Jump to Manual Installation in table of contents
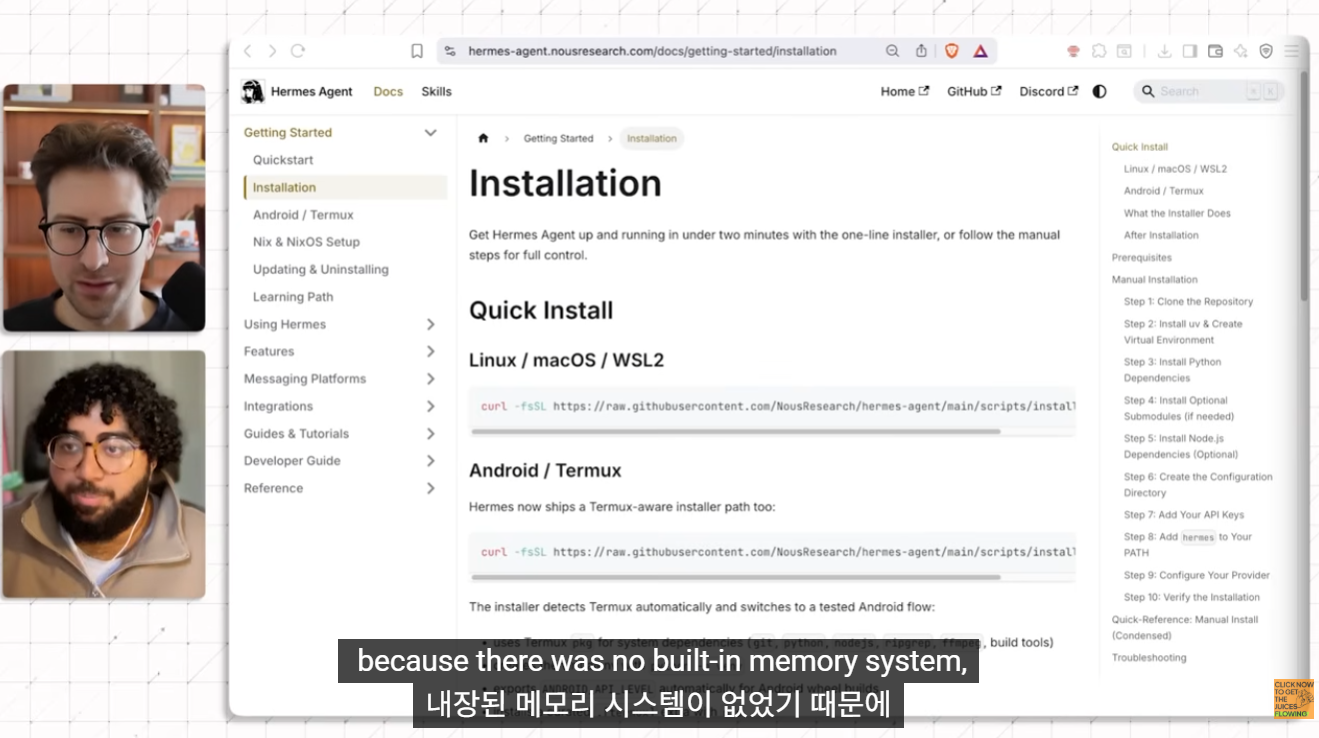The image size is (1319, 738). point(1154,280)
